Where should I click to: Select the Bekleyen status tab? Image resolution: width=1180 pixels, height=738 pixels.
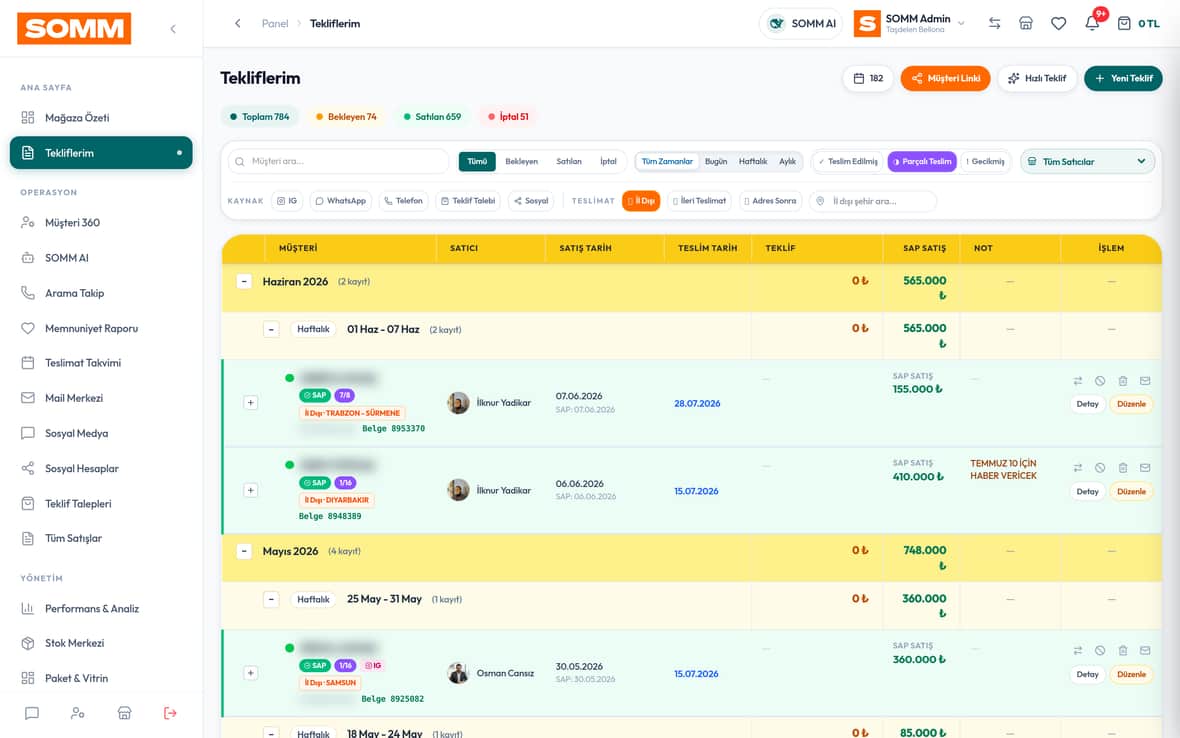pos(522,161)
